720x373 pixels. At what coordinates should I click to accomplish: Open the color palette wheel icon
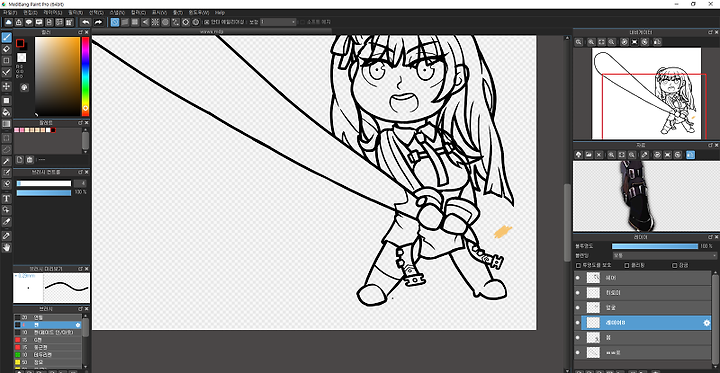[x=24, y=87]
